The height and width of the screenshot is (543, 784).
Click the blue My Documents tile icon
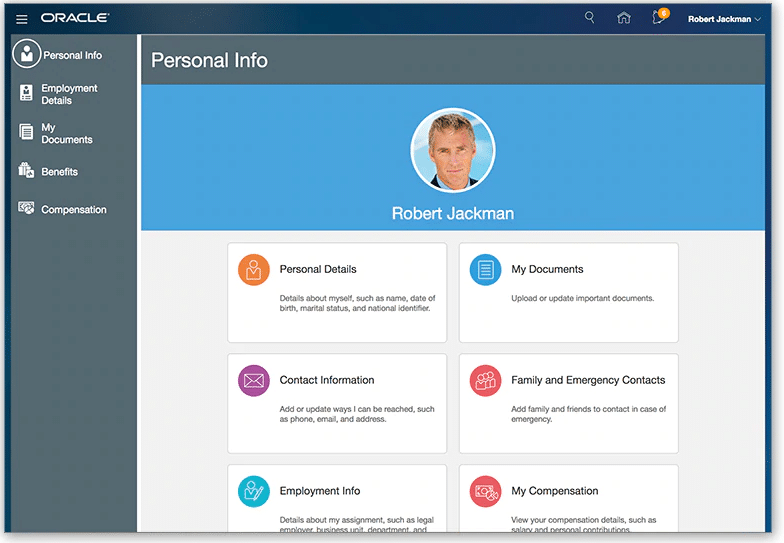pos(486,270)
